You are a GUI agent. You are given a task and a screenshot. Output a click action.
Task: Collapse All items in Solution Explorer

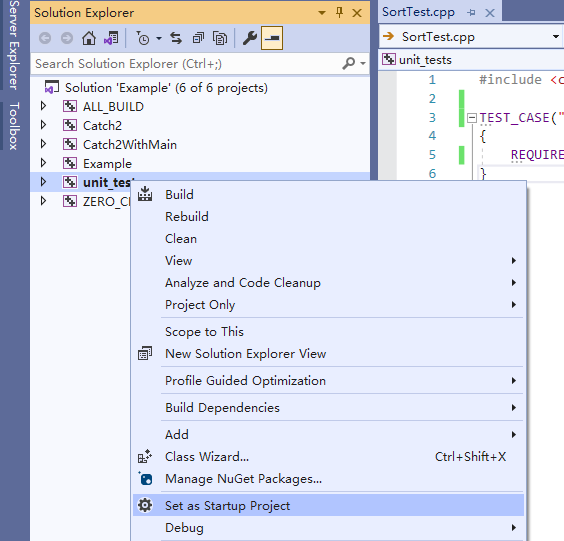pyautogui.click(x=198, y=38)
